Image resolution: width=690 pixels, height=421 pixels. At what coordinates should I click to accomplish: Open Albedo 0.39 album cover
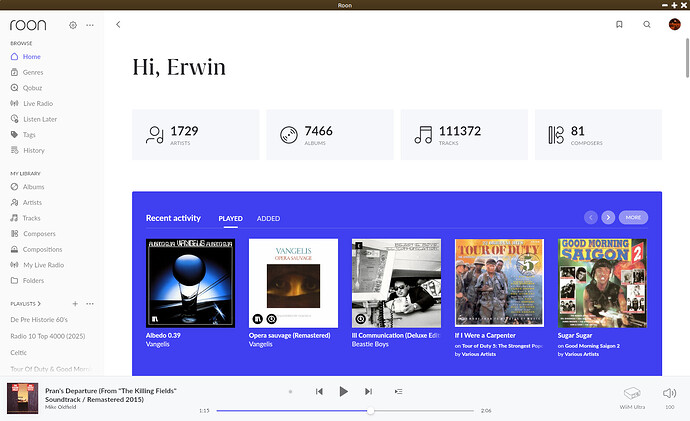coord(190,283)
